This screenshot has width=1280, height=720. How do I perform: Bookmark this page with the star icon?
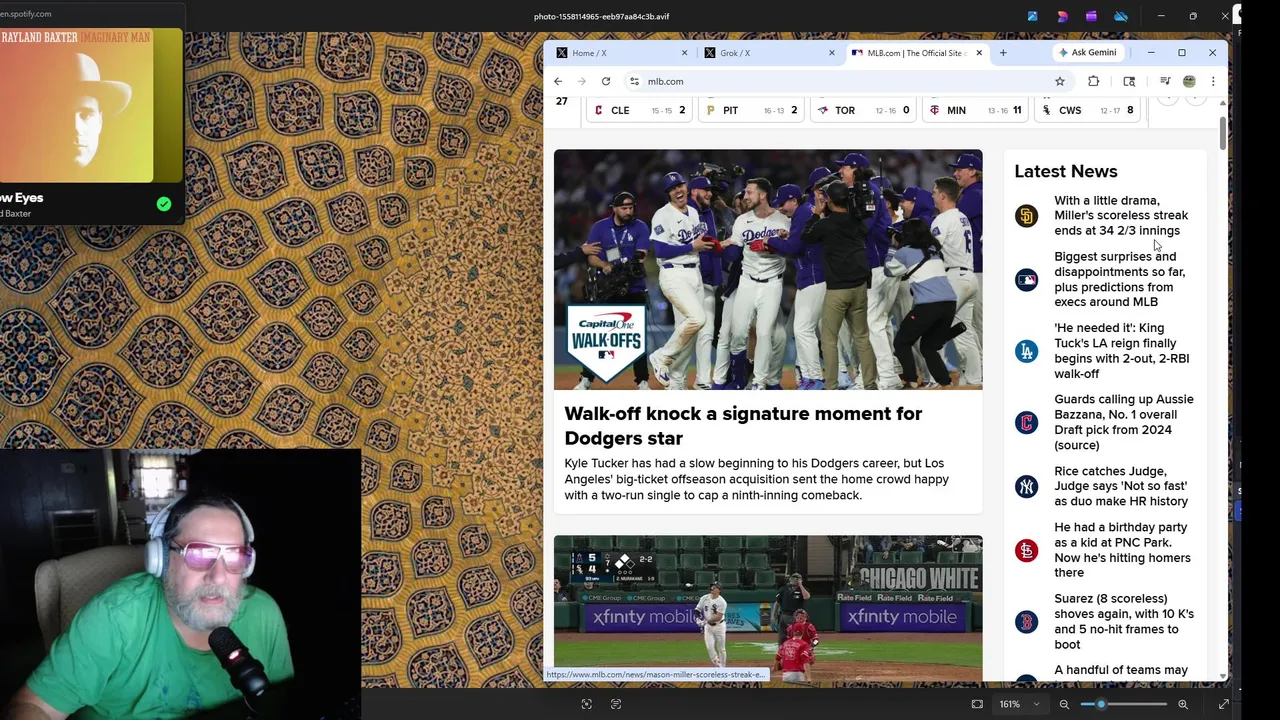1060,81
